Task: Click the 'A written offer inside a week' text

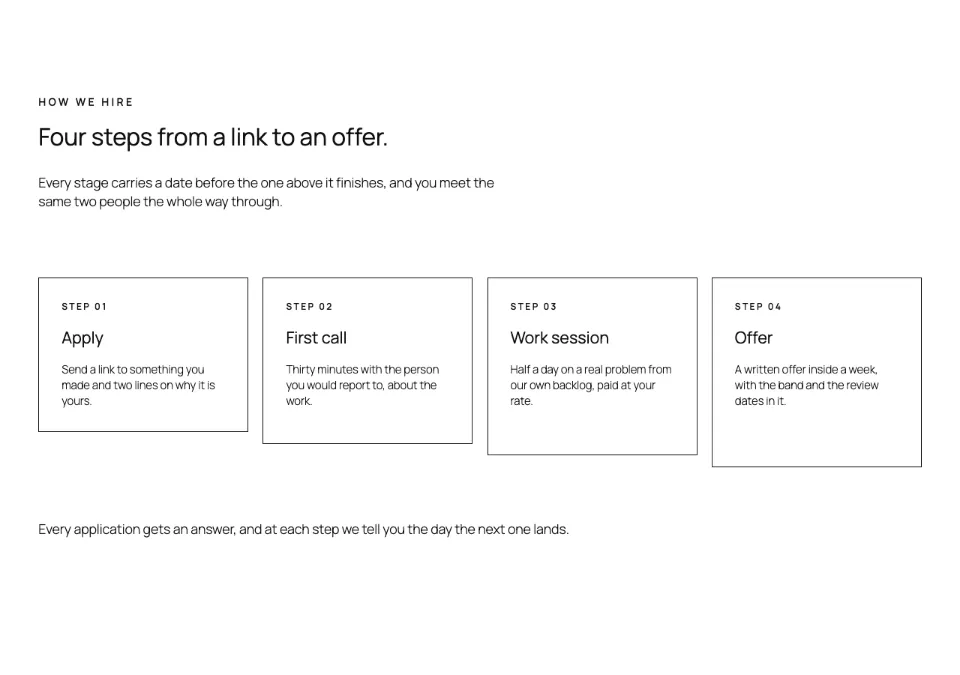Action: (806, 385)
